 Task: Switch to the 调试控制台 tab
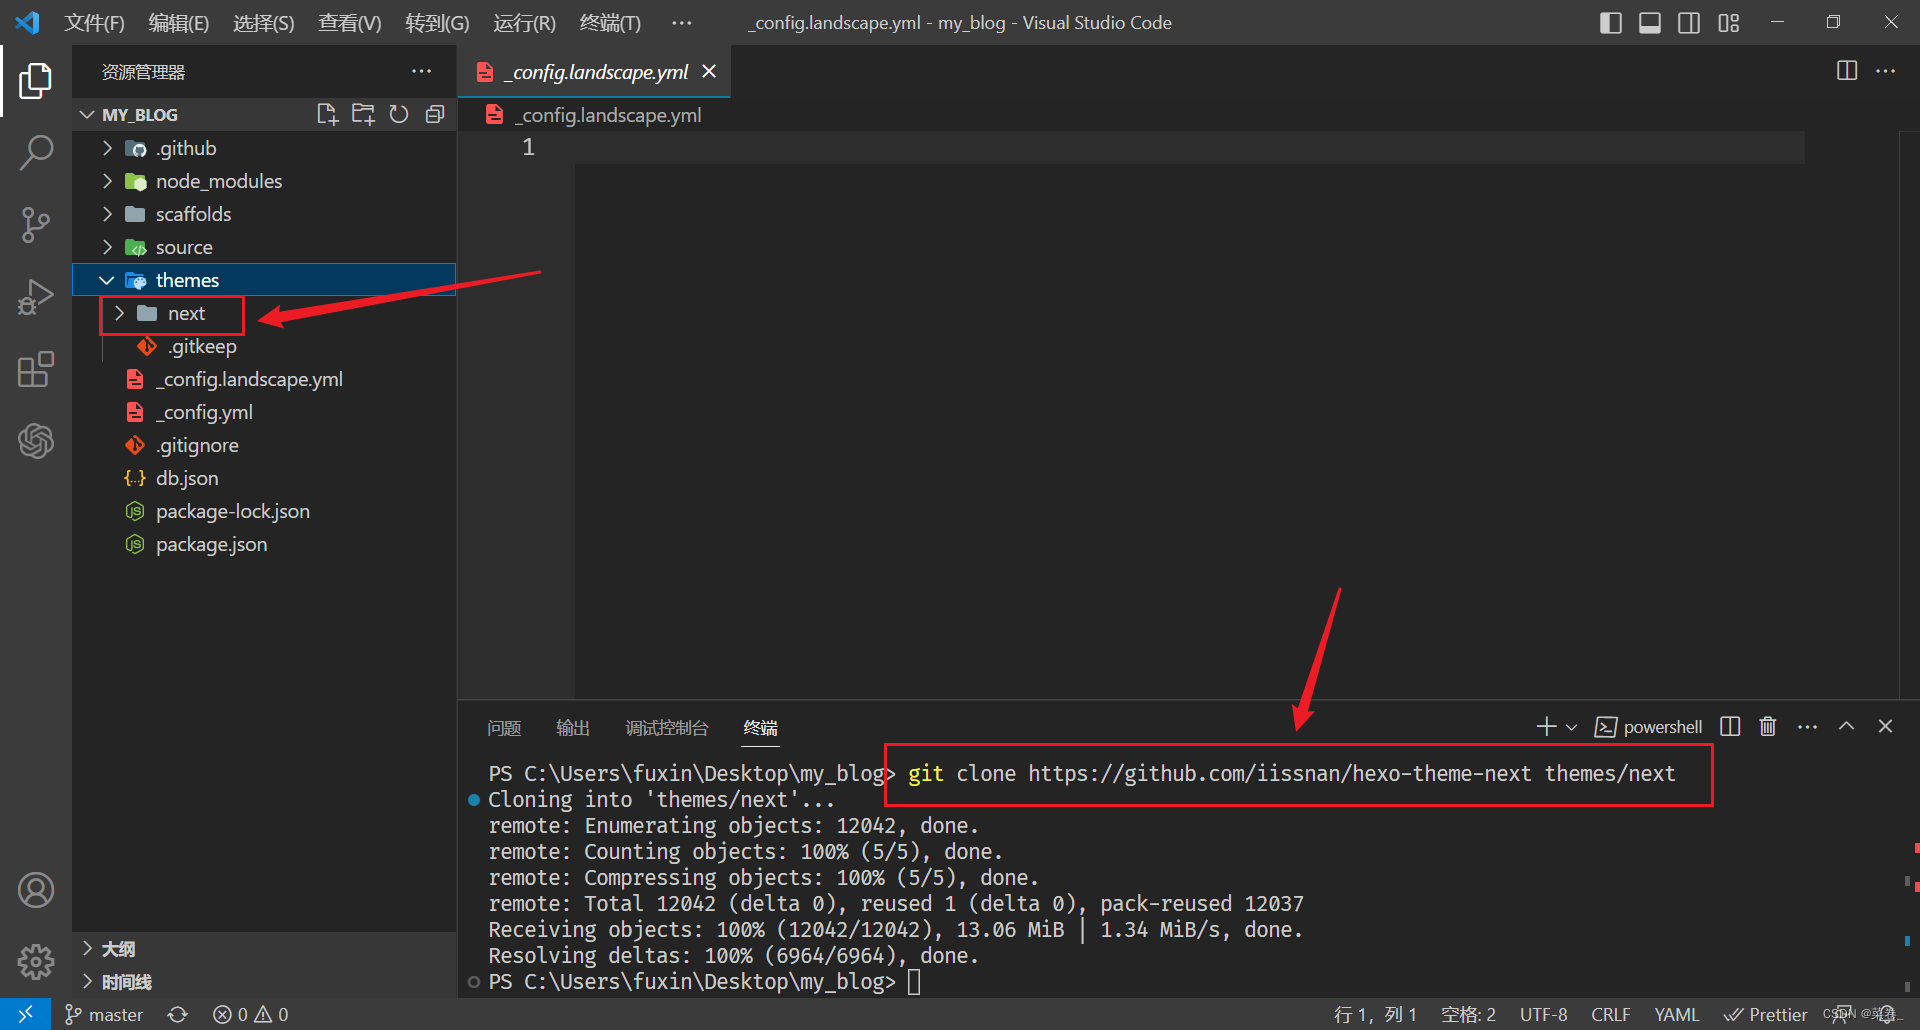(x=667, y=728)
